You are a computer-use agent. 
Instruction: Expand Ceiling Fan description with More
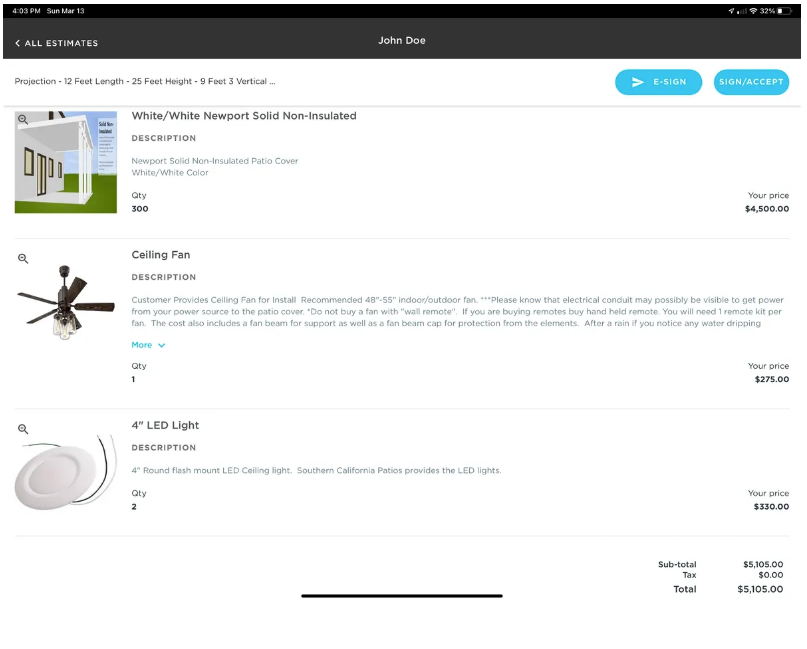click(x=148, y=345)
